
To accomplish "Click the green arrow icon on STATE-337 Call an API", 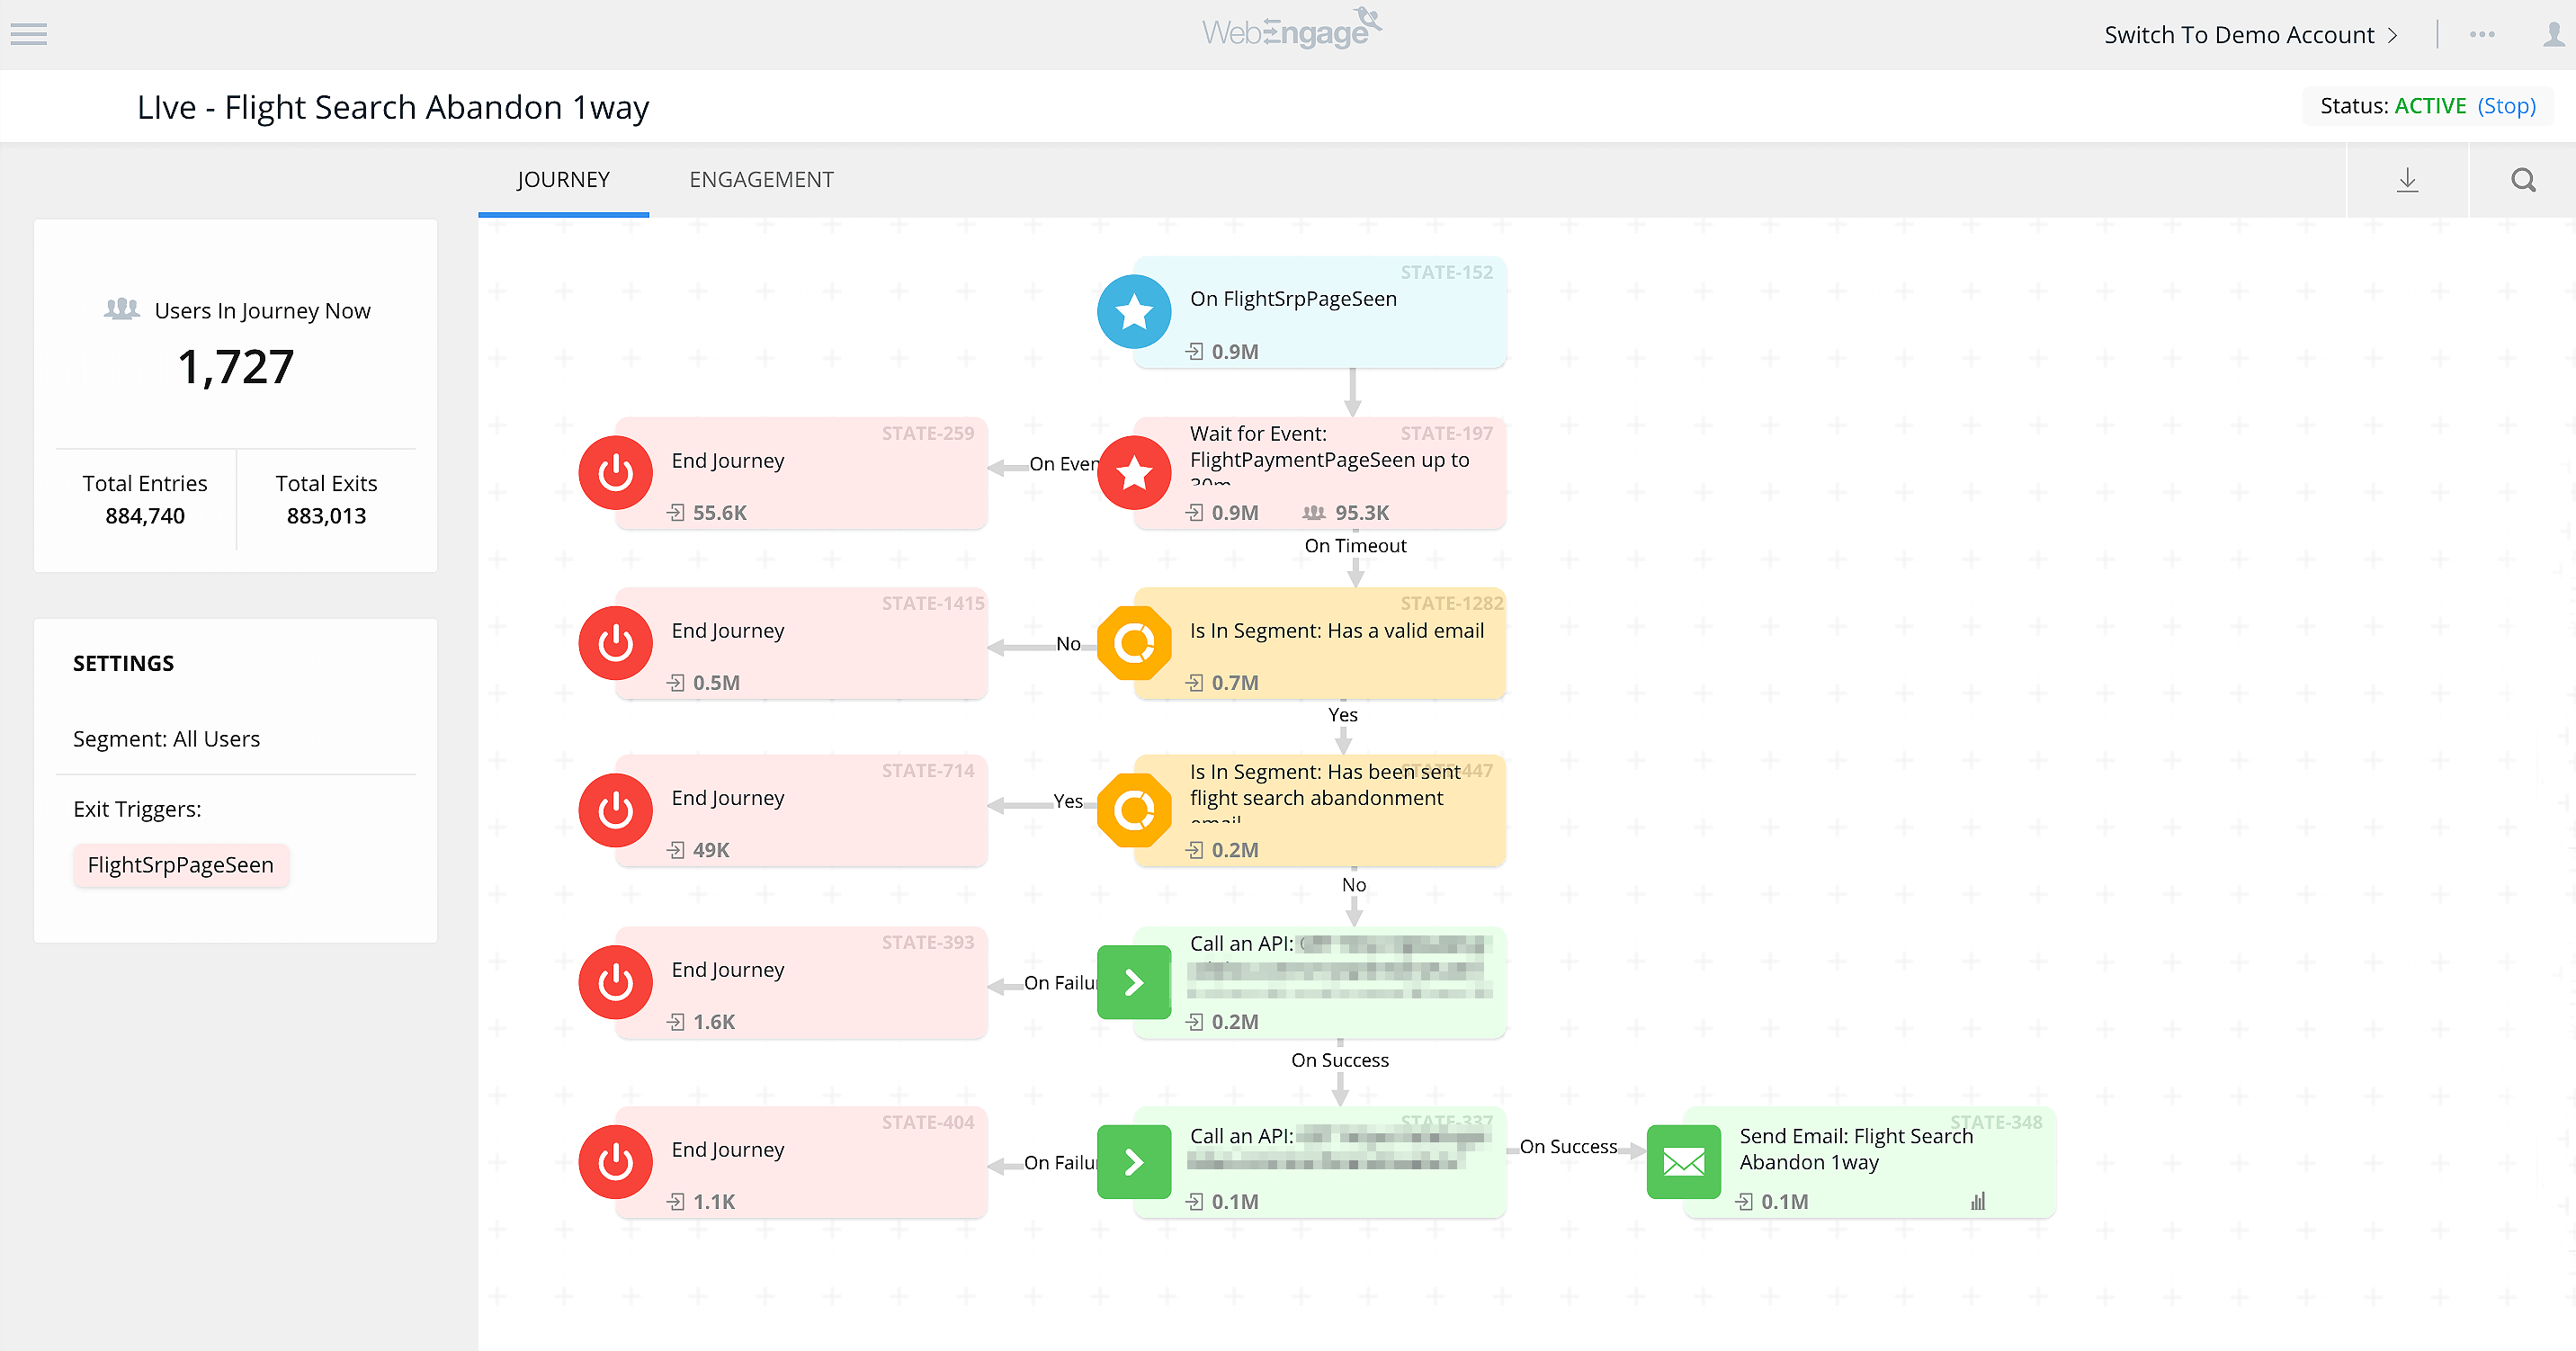I will point(1133,1162).
